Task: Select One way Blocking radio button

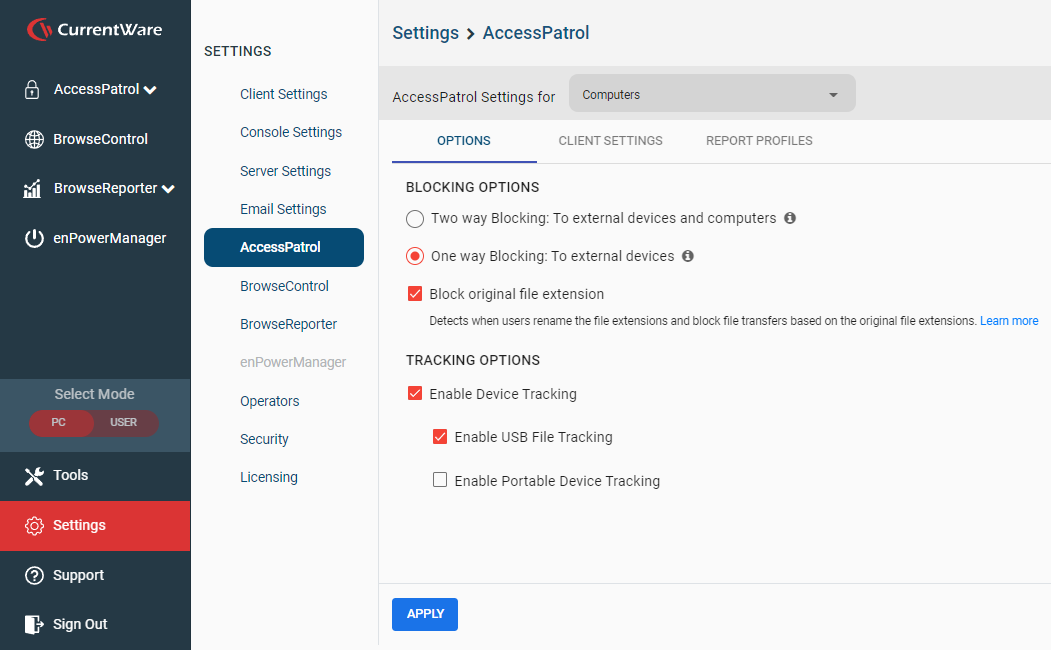Action: pyautogui.click(x=415, y=256)
